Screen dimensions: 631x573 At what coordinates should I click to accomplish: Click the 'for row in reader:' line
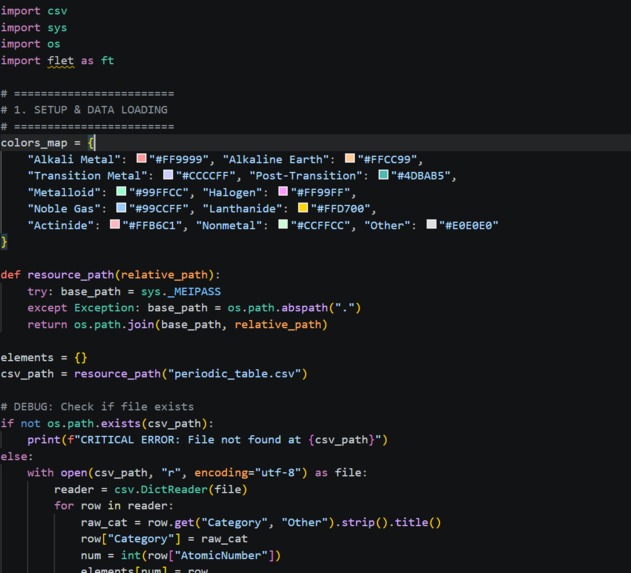(x=114, y=506)
